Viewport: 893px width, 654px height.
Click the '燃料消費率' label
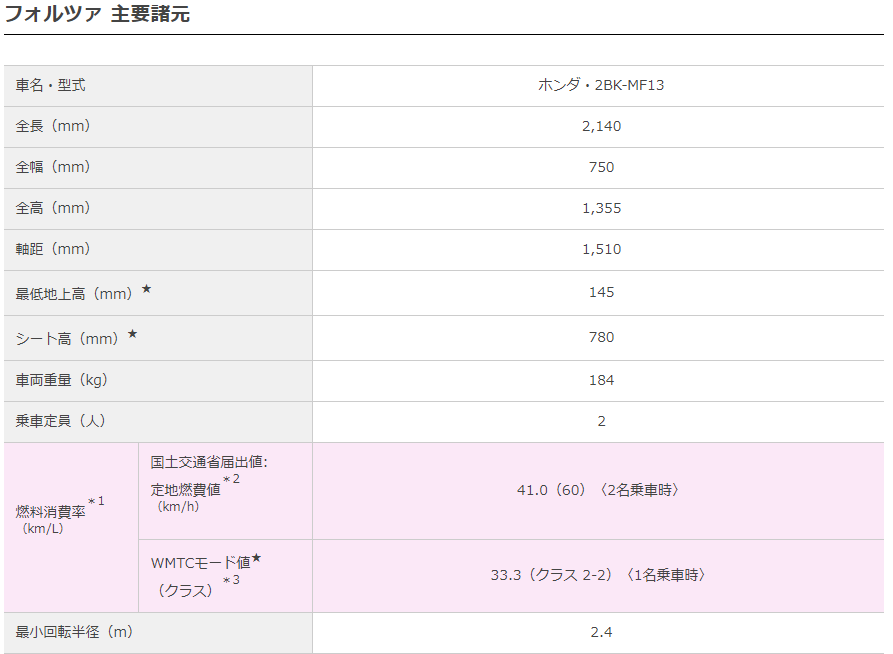51,512
